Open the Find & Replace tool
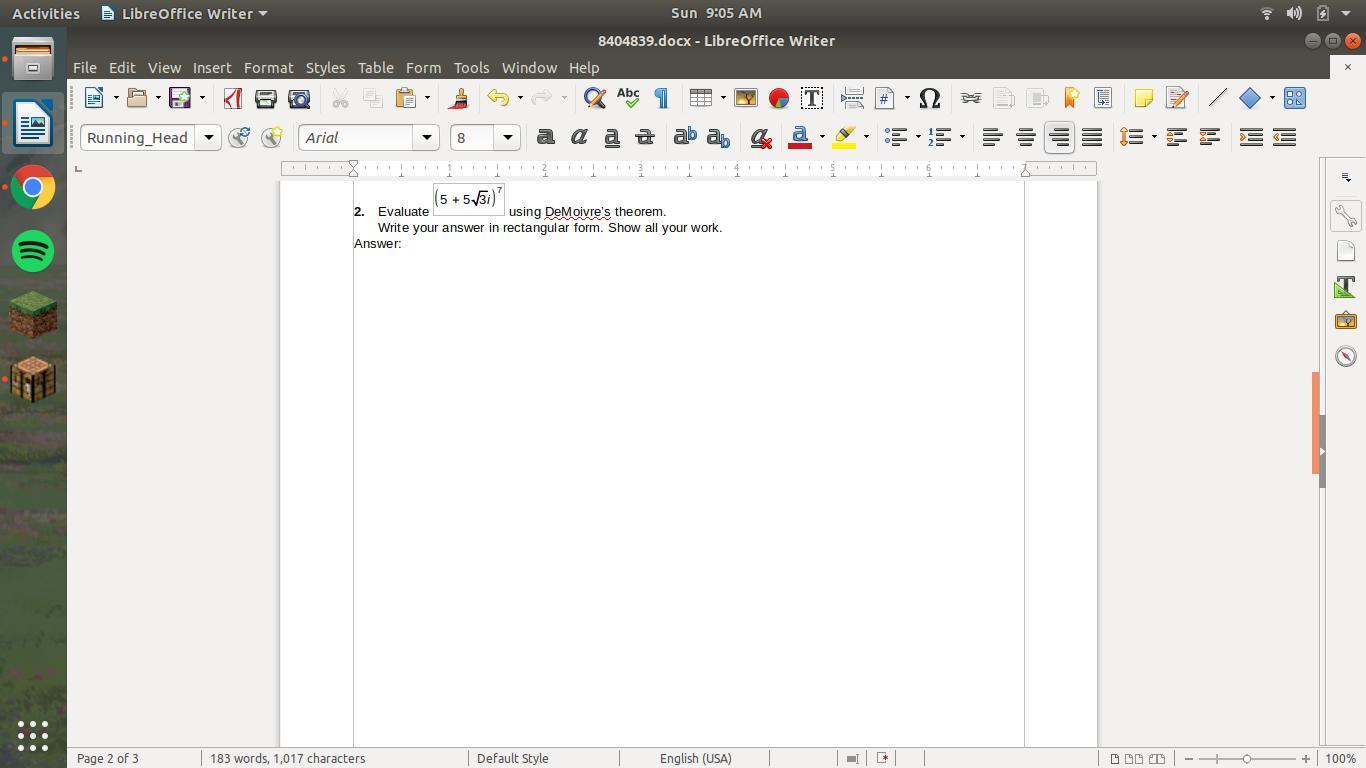The width and height of the screenshot is (1366, 768). pos(595,98)
